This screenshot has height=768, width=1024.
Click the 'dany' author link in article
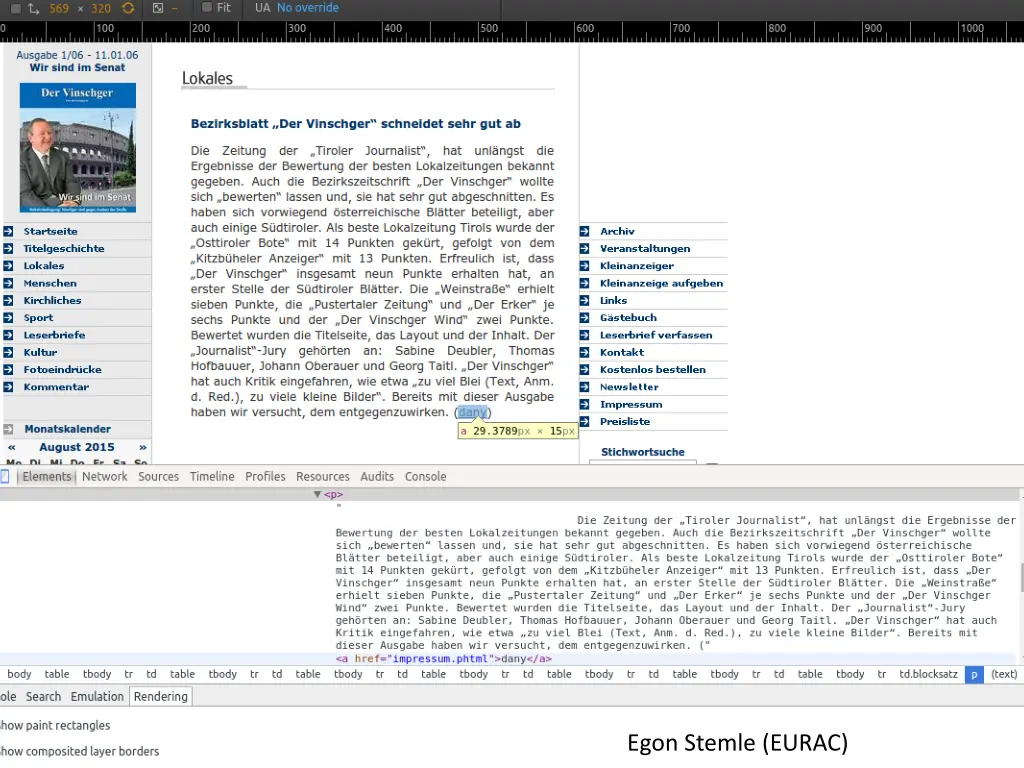tap(472, 412)
